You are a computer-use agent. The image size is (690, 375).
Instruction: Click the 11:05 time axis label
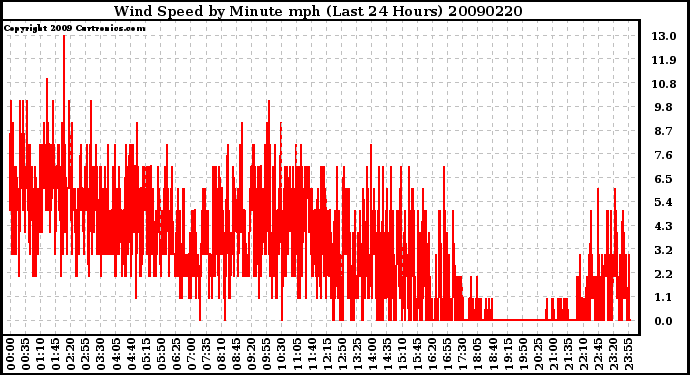(297, 354)
